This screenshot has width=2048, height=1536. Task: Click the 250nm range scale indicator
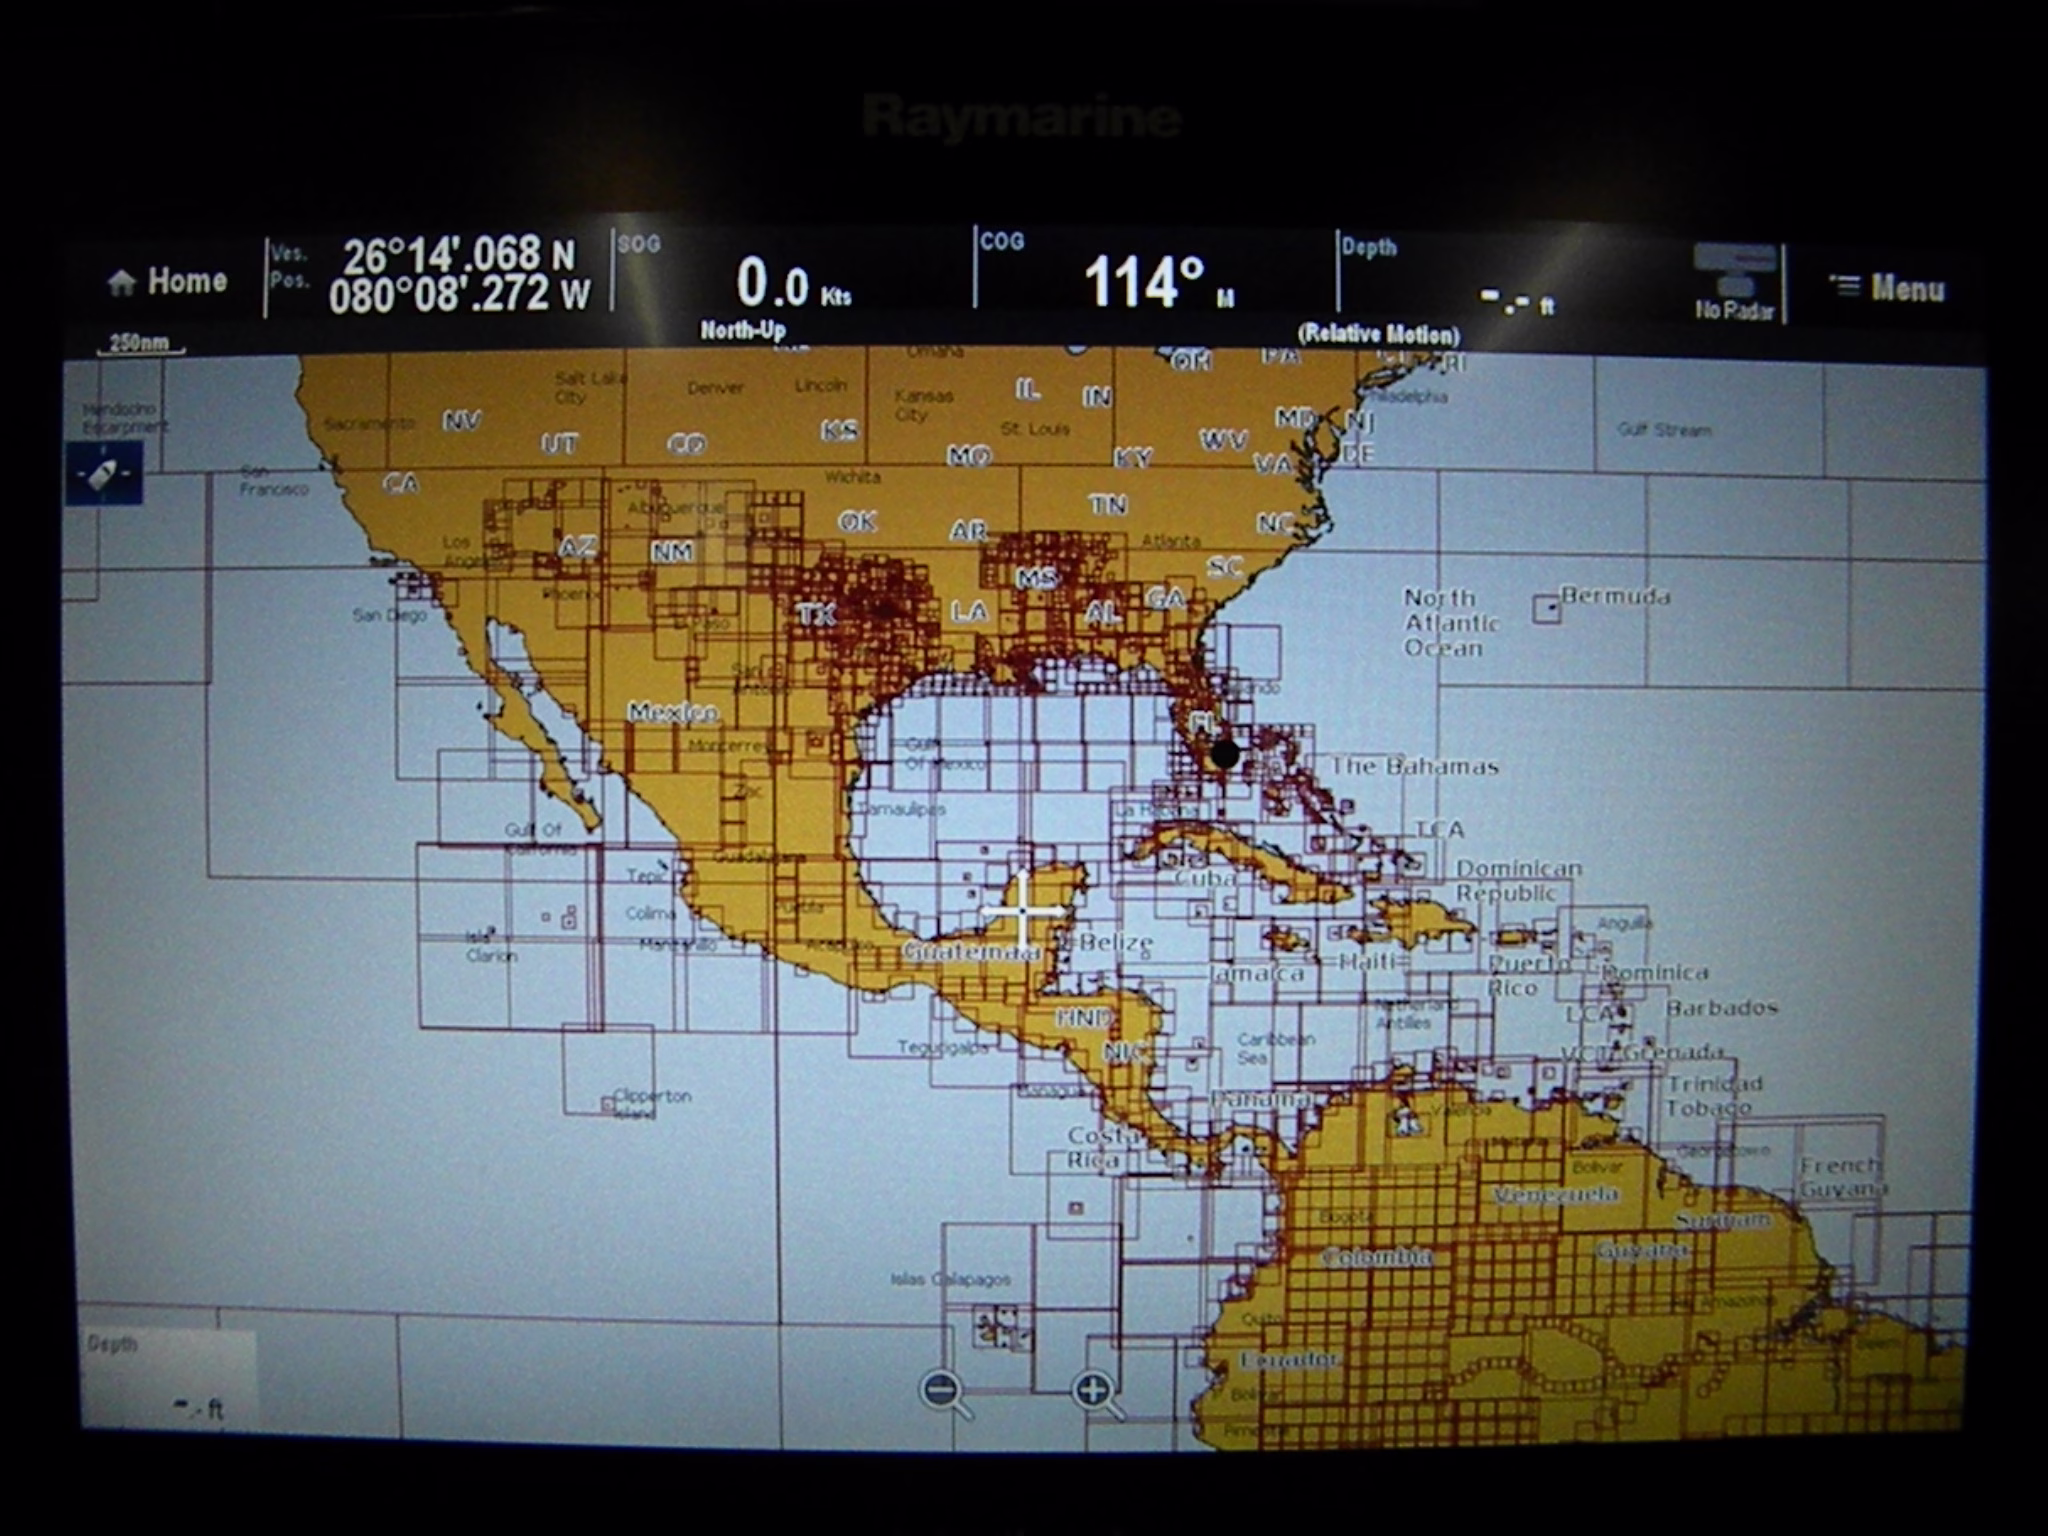click(x=140, y=343)
